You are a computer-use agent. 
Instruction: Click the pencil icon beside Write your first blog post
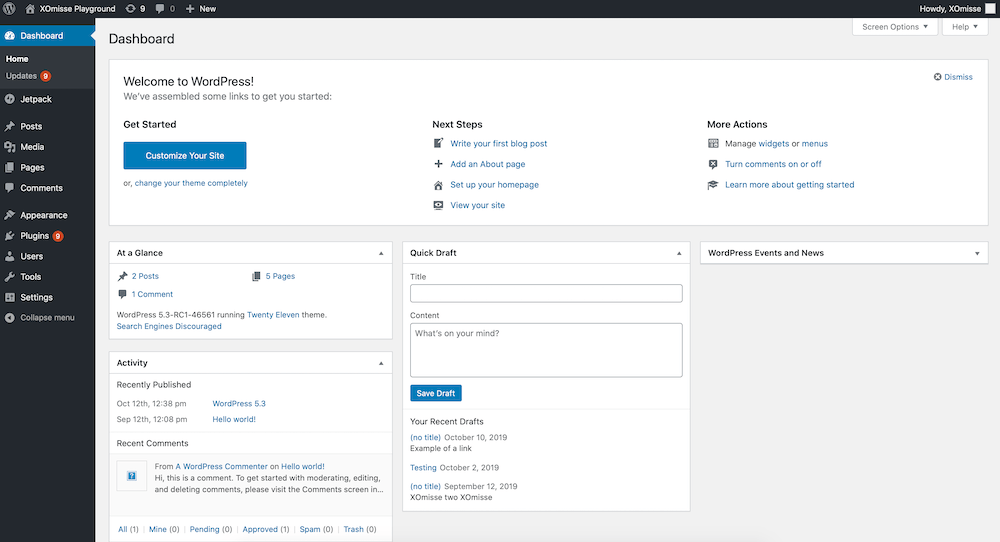point(438,143)
